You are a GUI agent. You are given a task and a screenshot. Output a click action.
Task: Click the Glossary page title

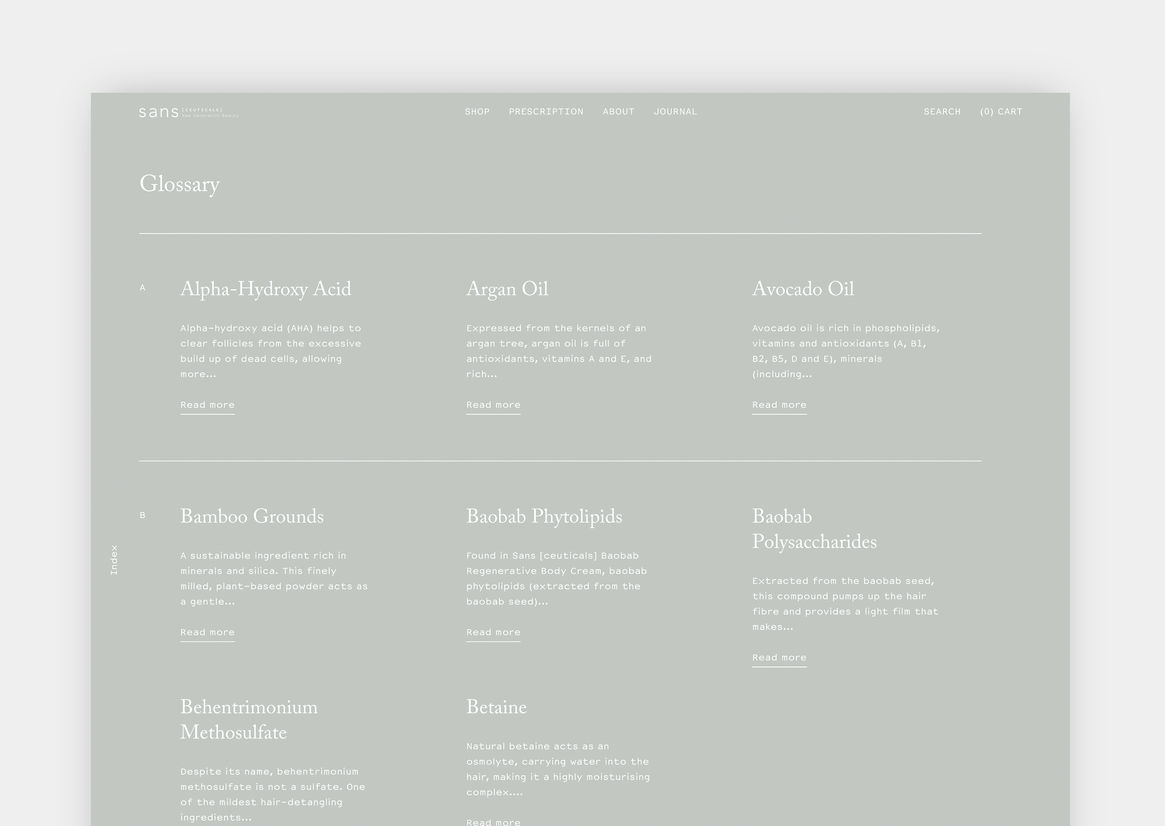point(179,185)
